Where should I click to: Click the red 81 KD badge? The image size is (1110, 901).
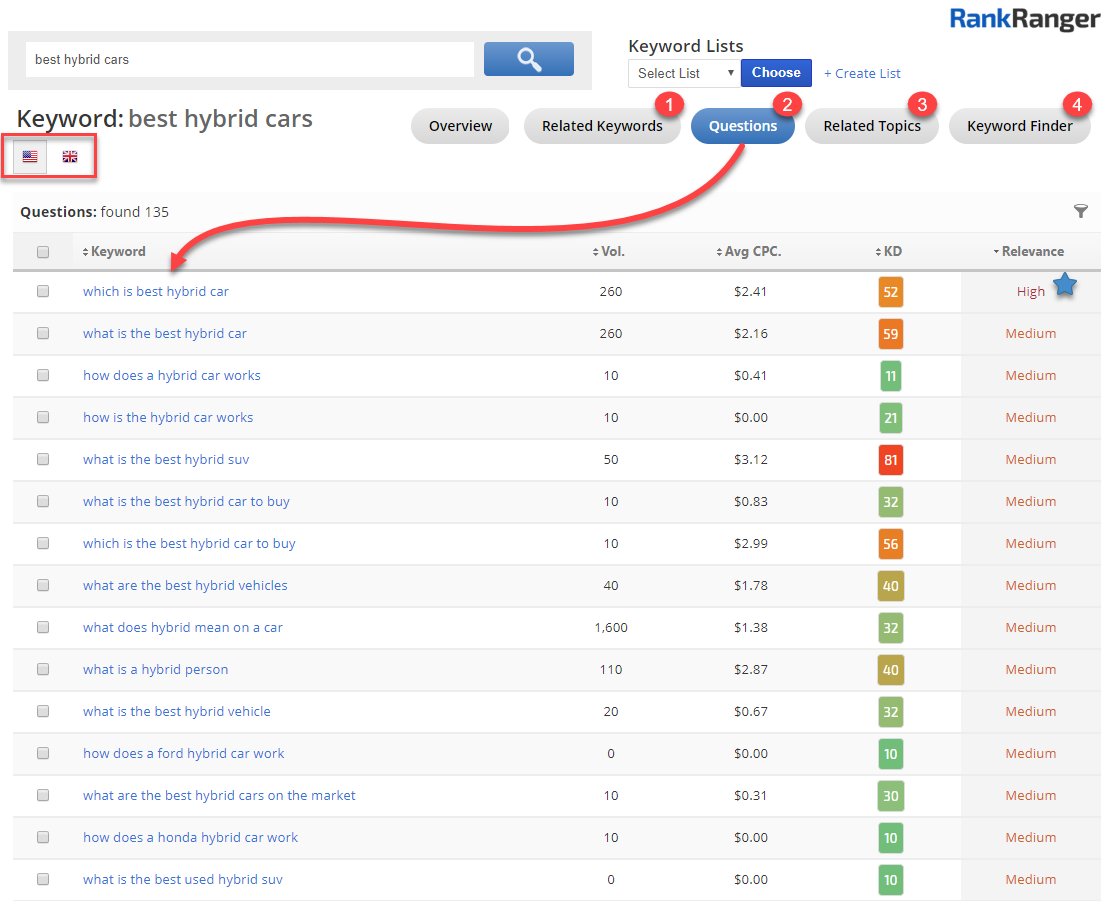[x=890, y=460]
